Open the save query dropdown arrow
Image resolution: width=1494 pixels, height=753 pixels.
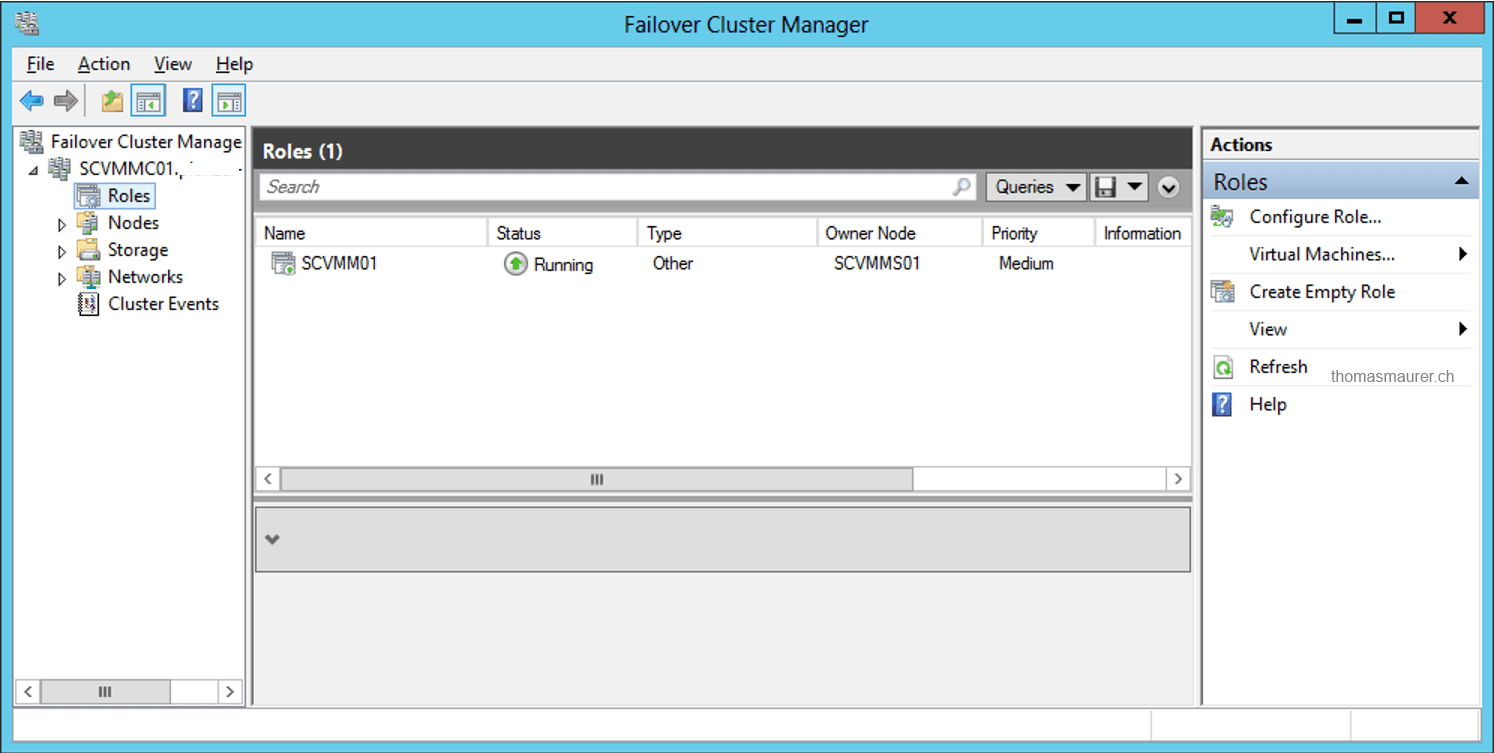pyautogui.click(x=1134, y=187)
